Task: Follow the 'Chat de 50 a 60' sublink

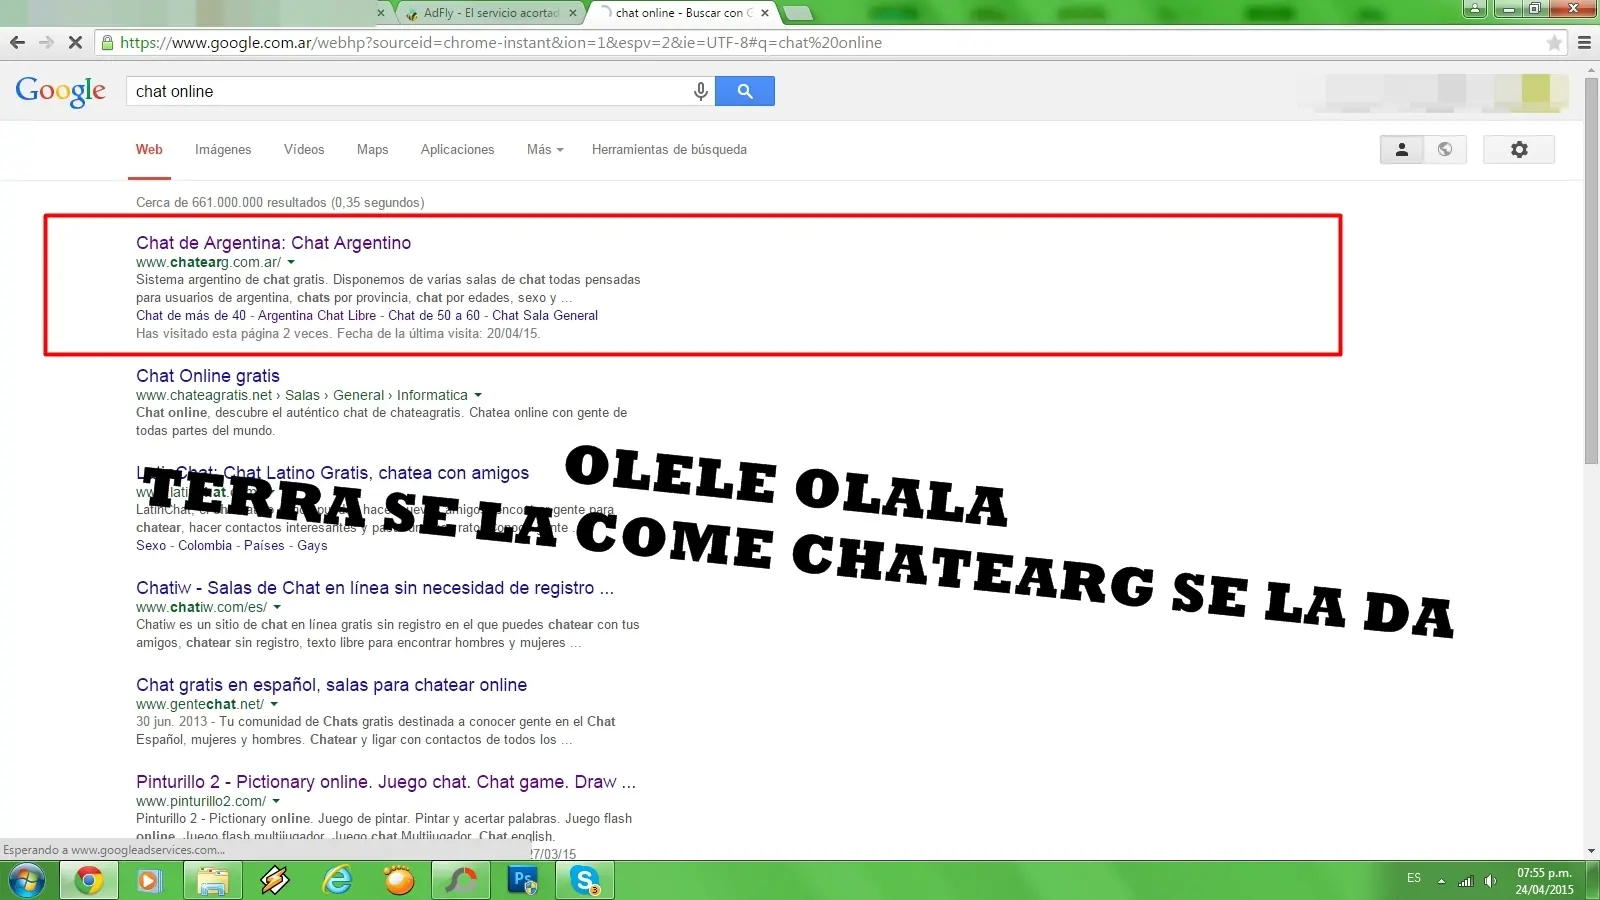Action: pyautogui.click(x=434, y=316)
